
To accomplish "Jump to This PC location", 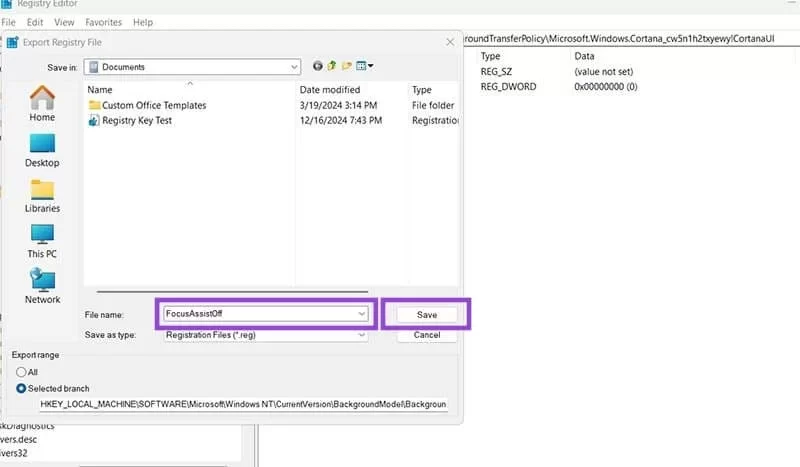I will click(x=42, y=241).
